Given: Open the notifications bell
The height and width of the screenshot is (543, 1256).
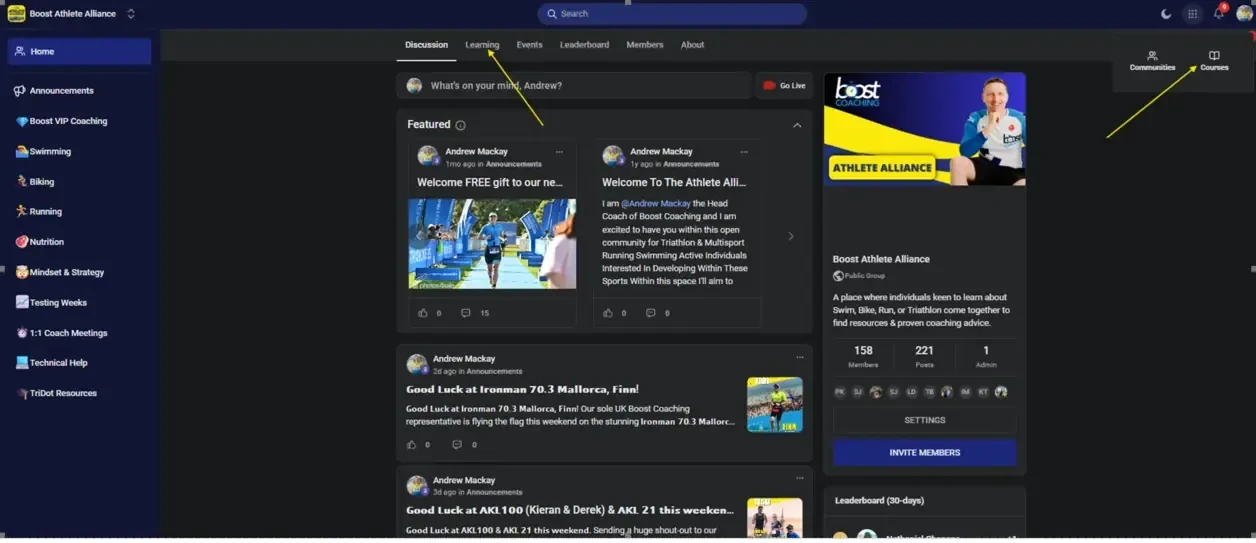Looking at the screenshot, I should pyautogui.click(x=1219, y=13).
